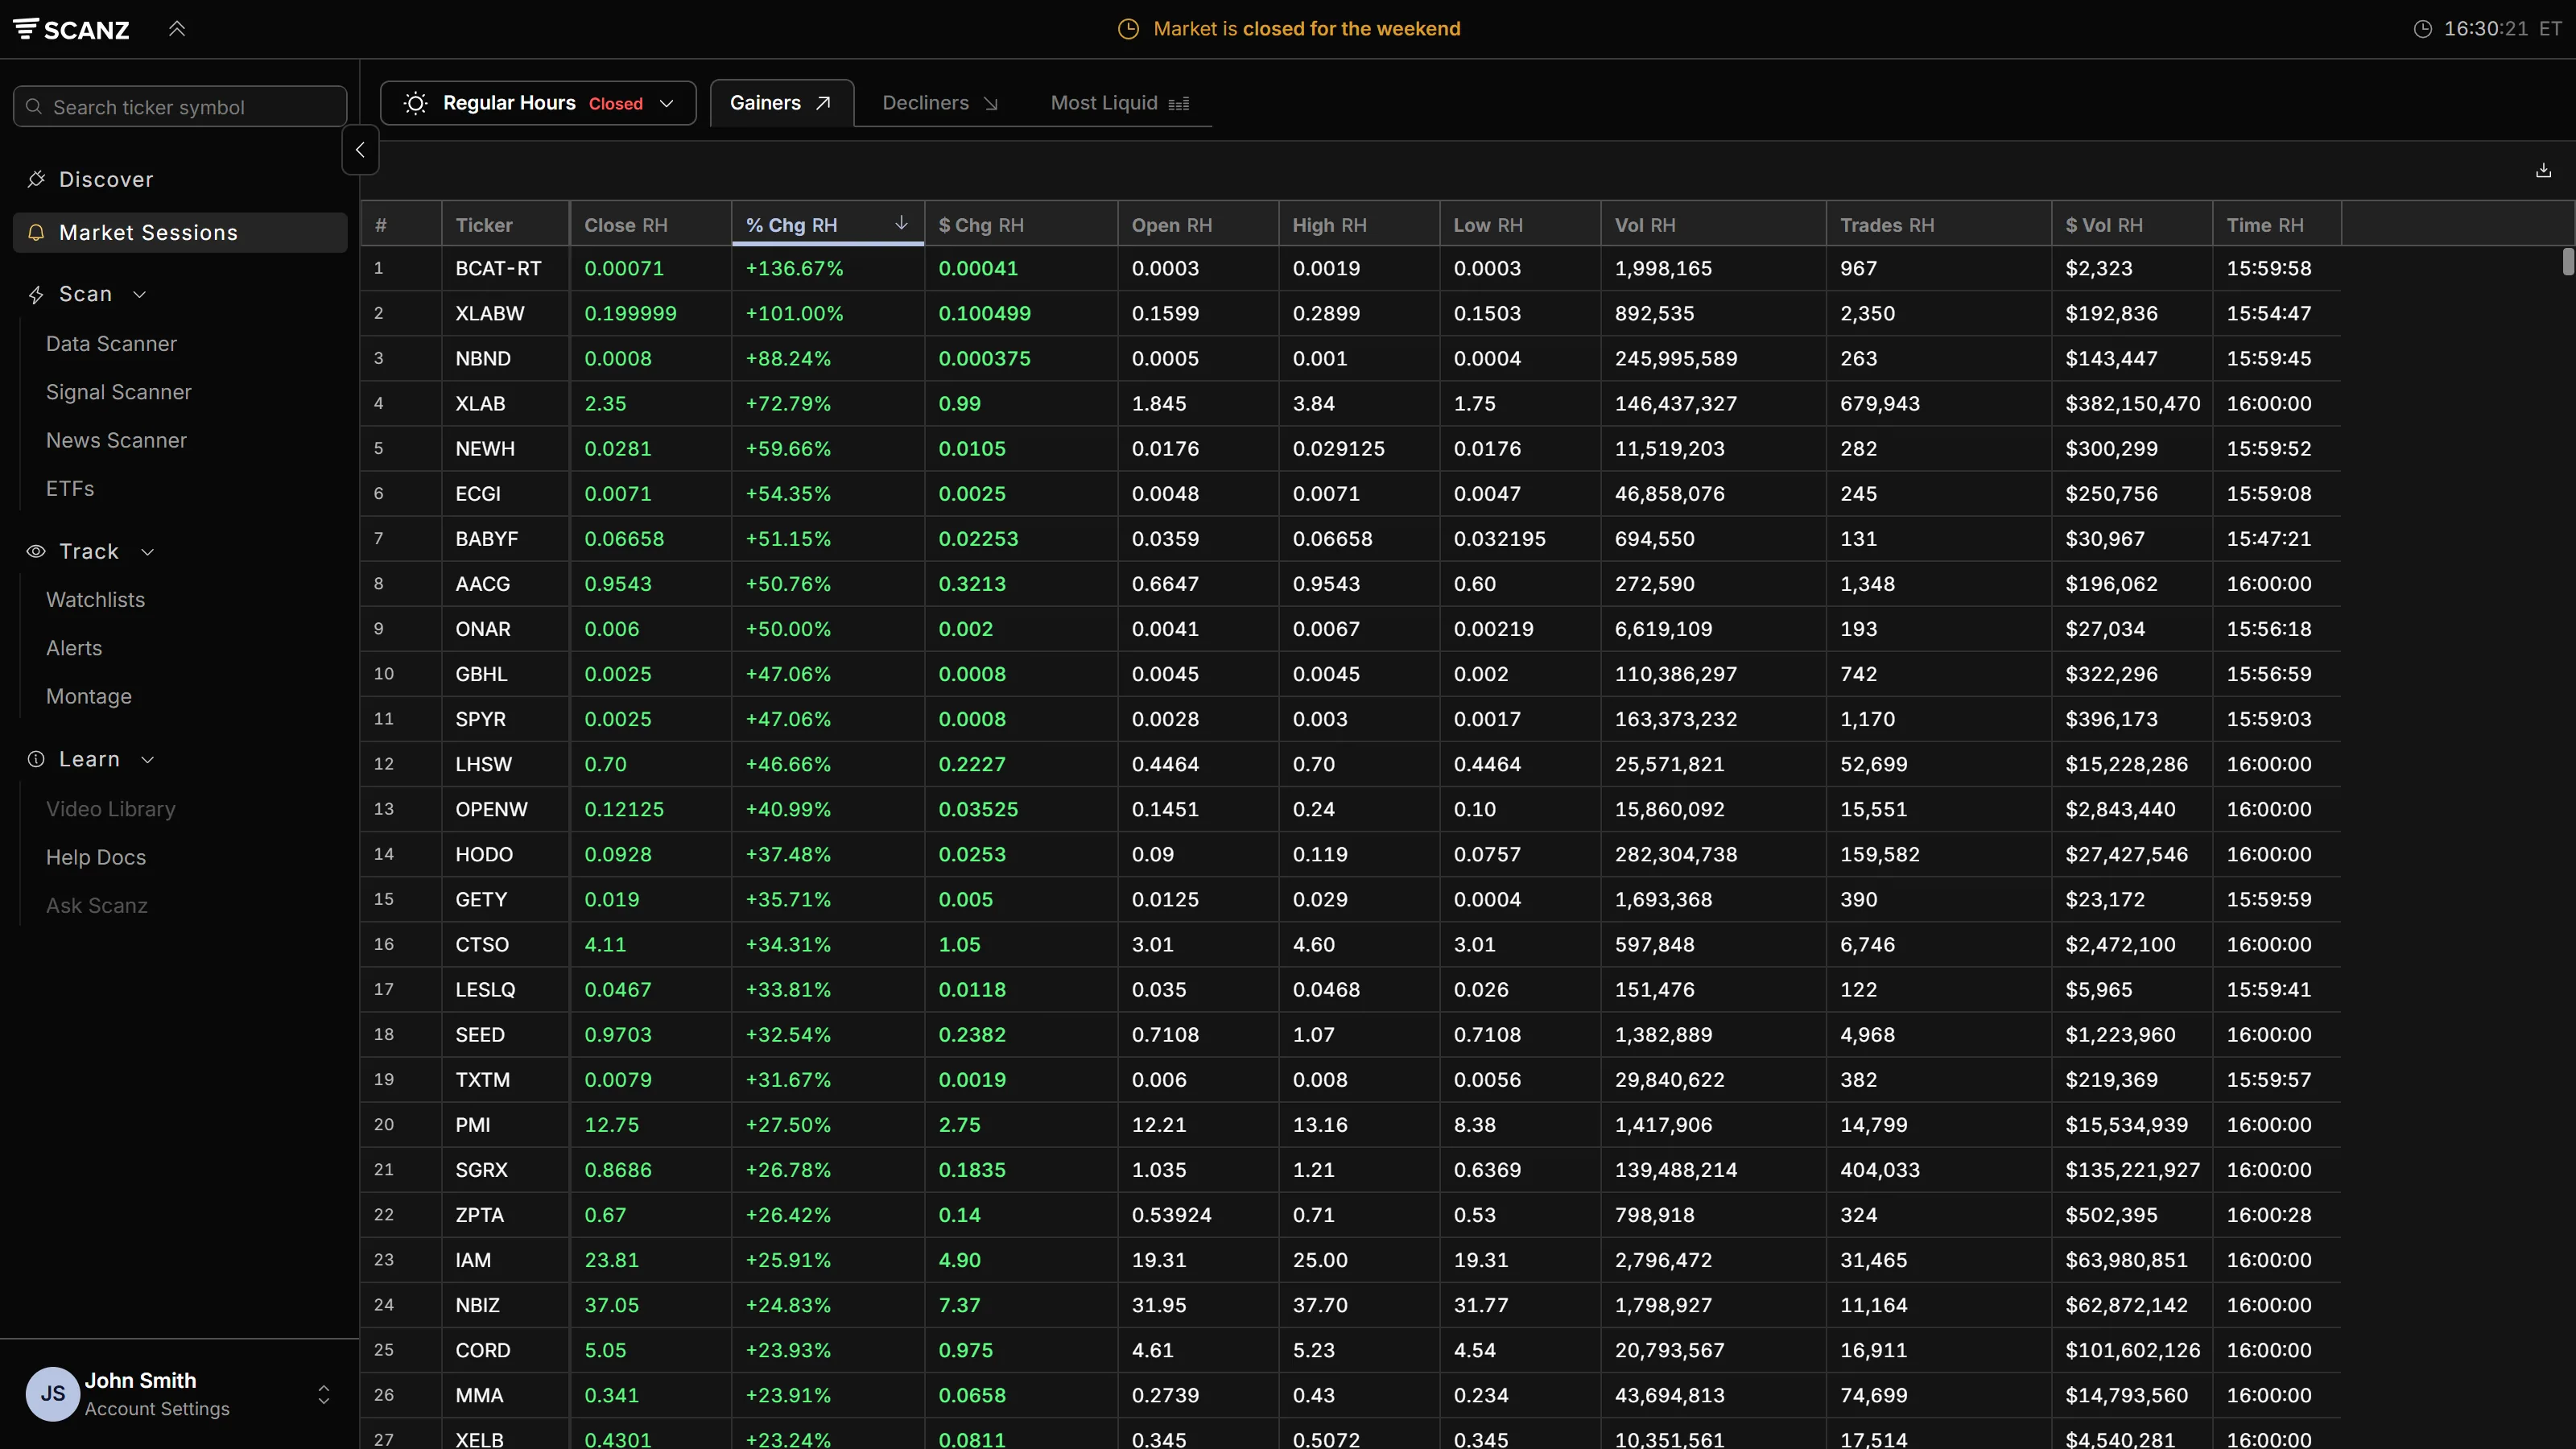
Task: Sort by Close RH column header
Action: click(650, 225)
